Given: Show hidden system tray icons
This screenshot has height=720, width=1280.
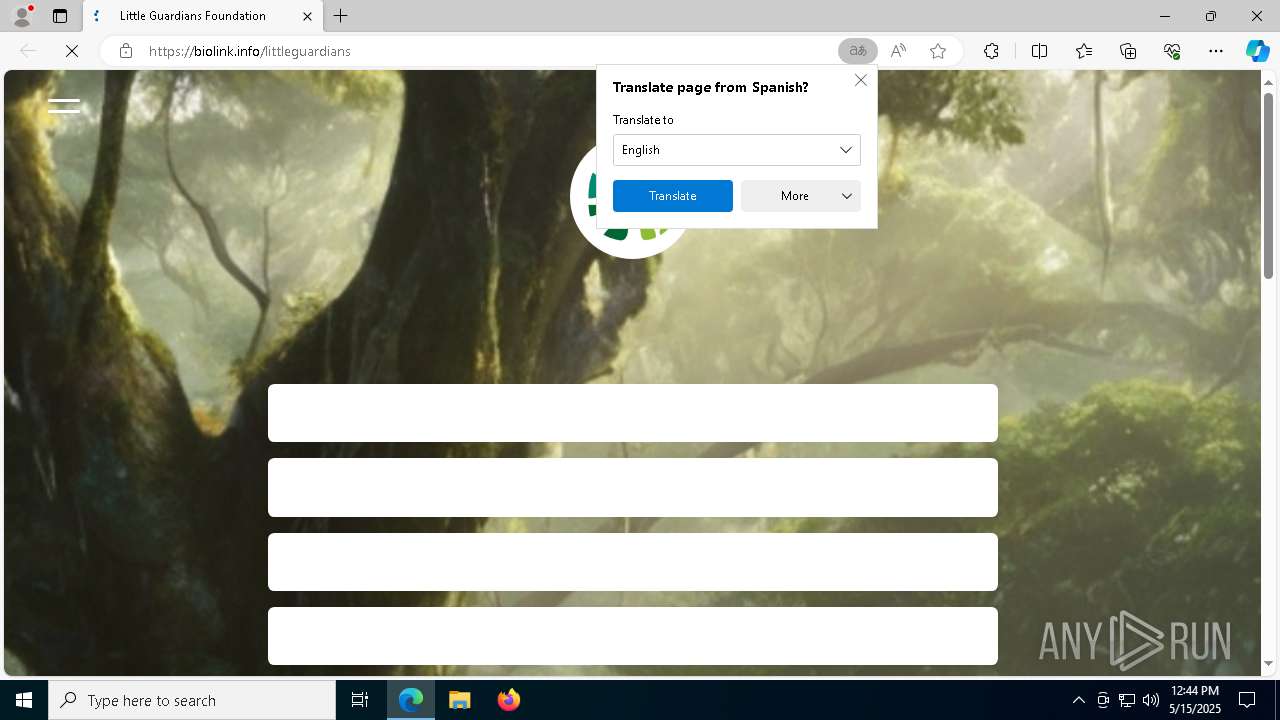Looking at the screenshot, I should (1078, 700).
